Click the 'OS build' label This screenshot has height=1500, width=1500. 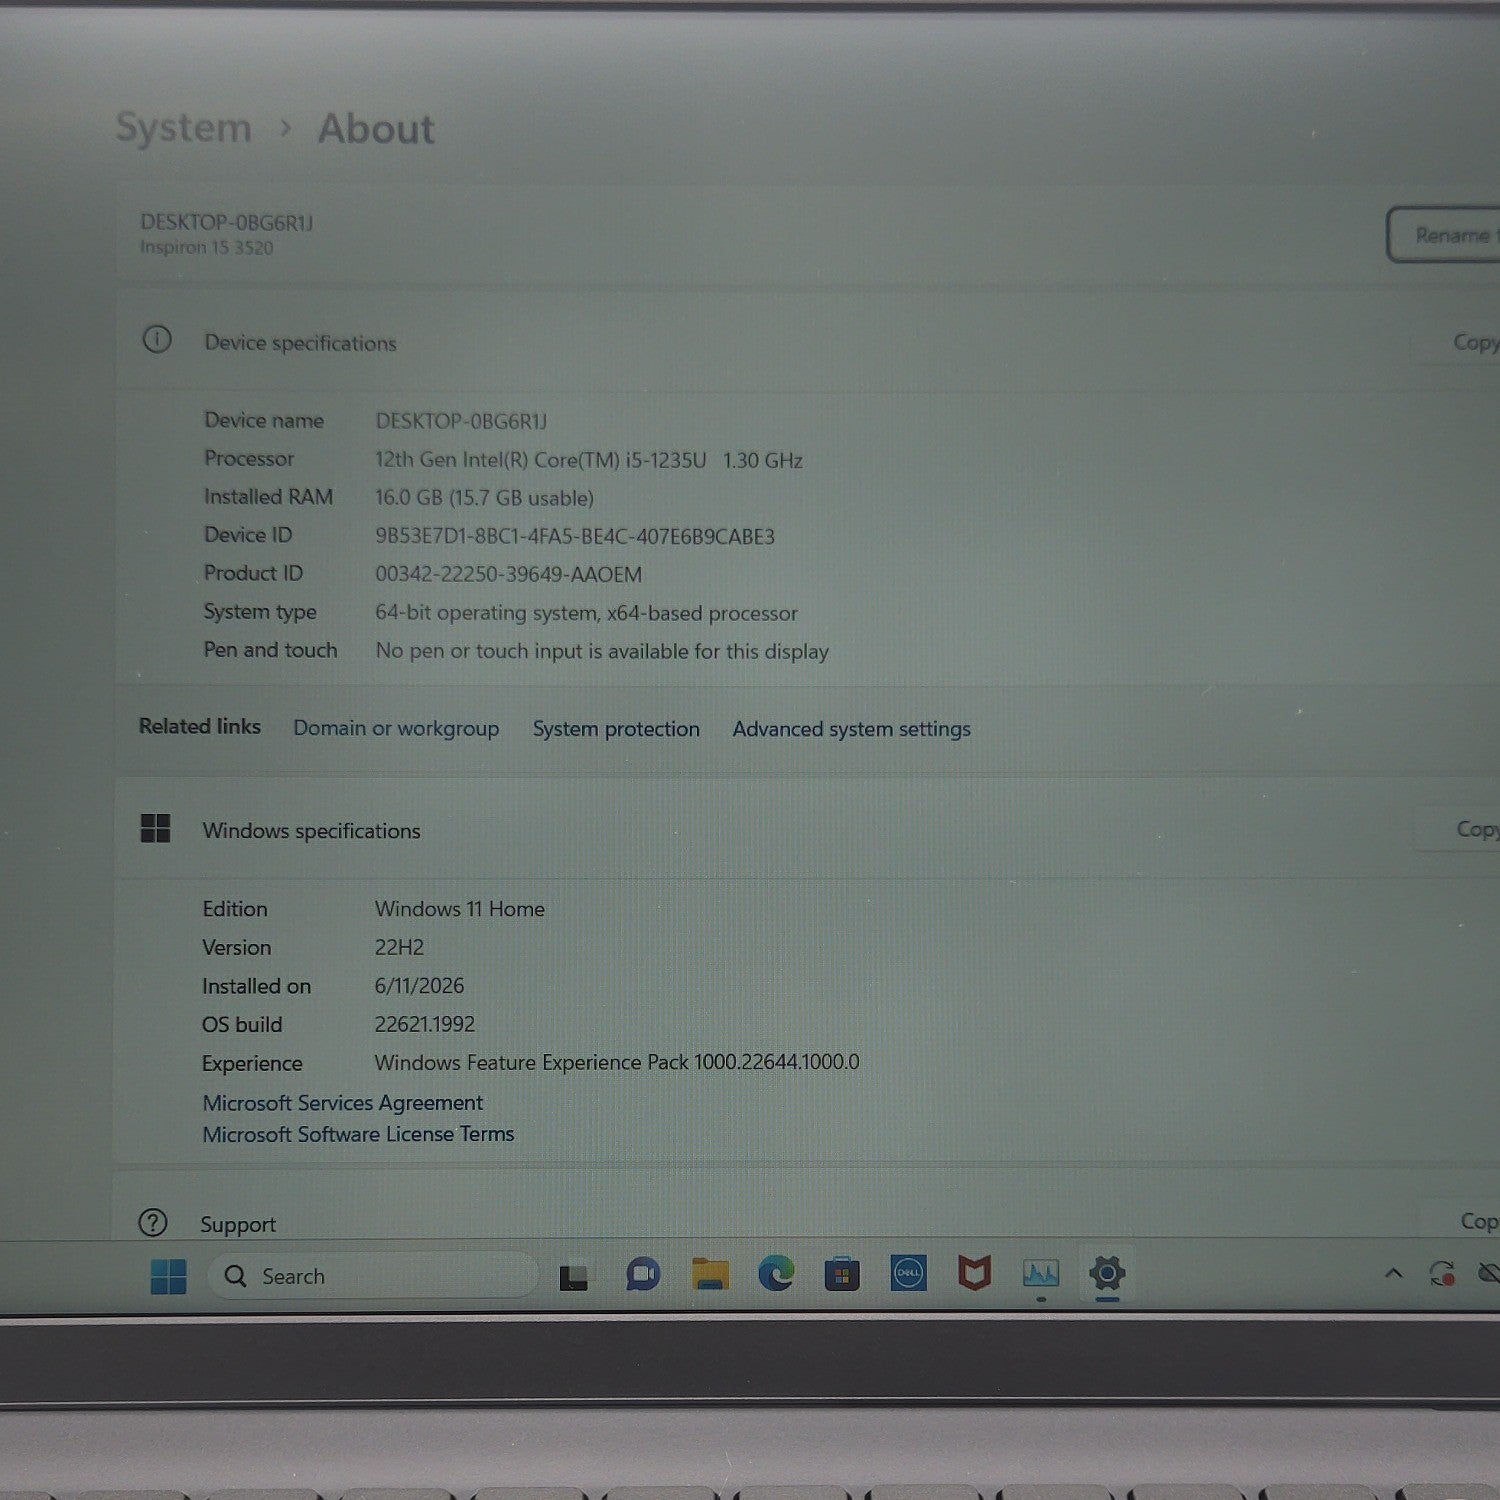(x=242, y=1024)
